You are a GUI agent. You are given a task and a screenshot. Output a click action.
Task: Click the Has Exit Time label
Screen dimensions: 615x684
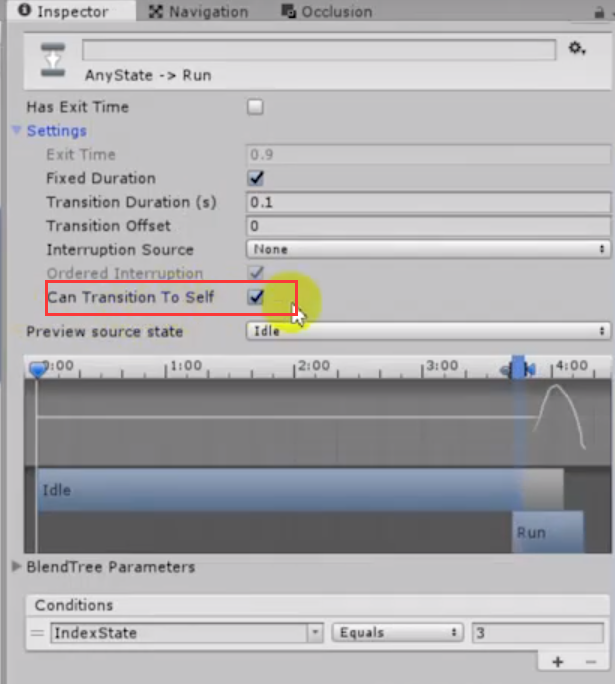(x=78, y=107)
